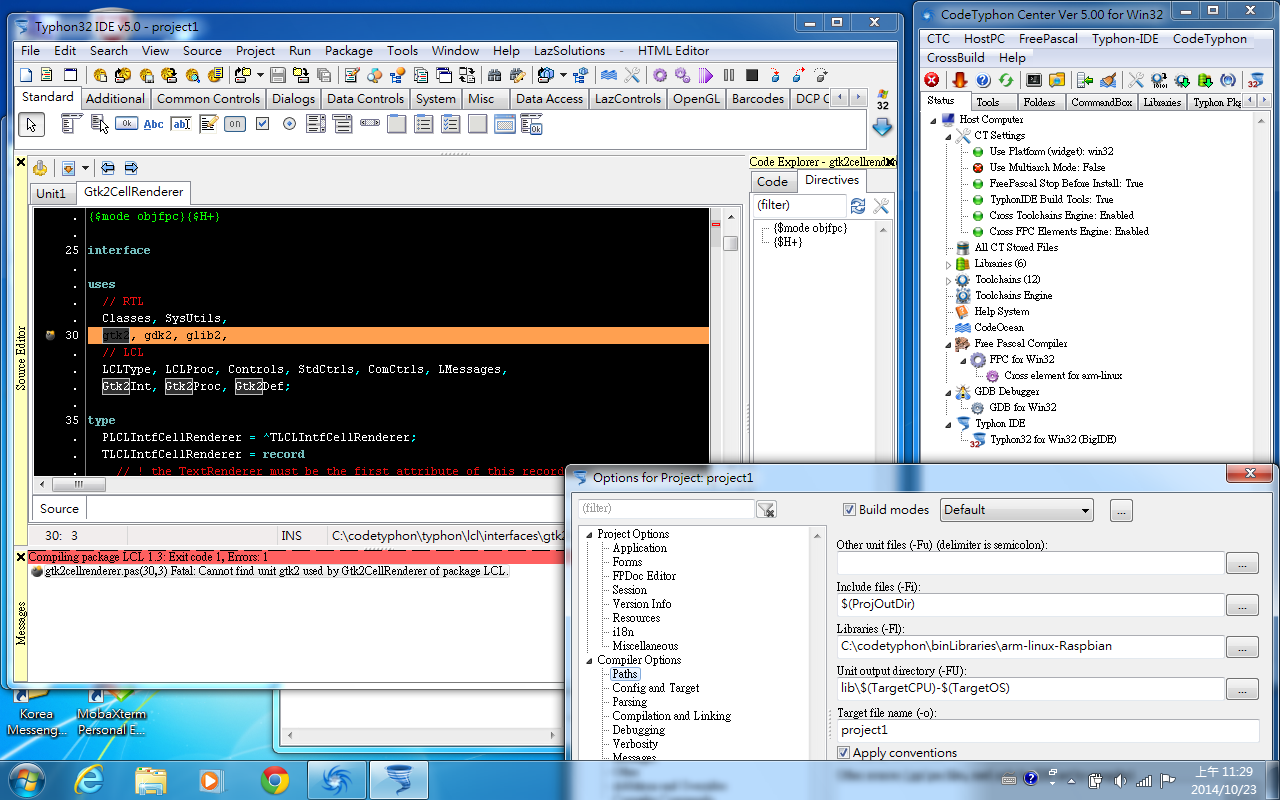Viewport: 1280px width, 800px height.
Task: Click the broom clean icon in CodeTyphon Center
Action: [x=1107, y=80]
